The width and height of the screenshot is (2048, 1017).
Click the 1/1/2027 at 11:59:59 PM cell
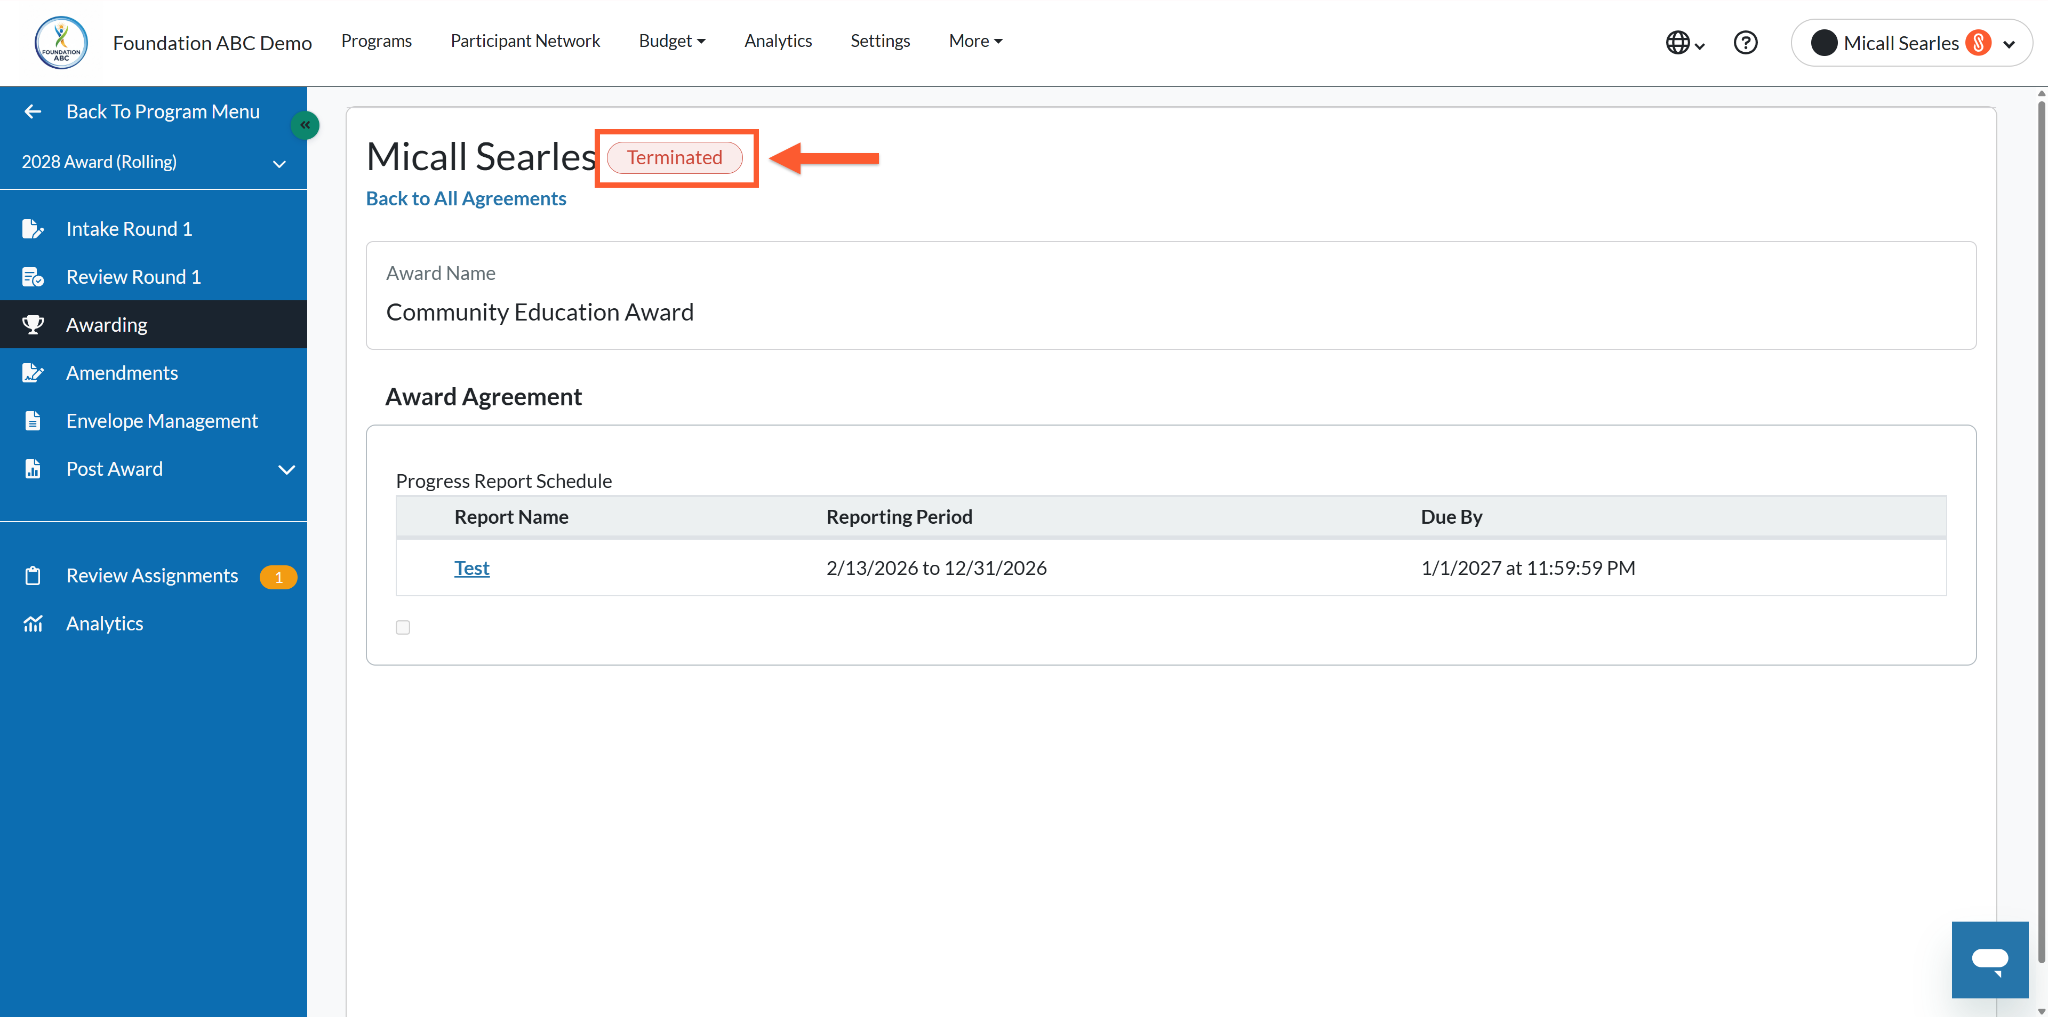[1528, 568]
